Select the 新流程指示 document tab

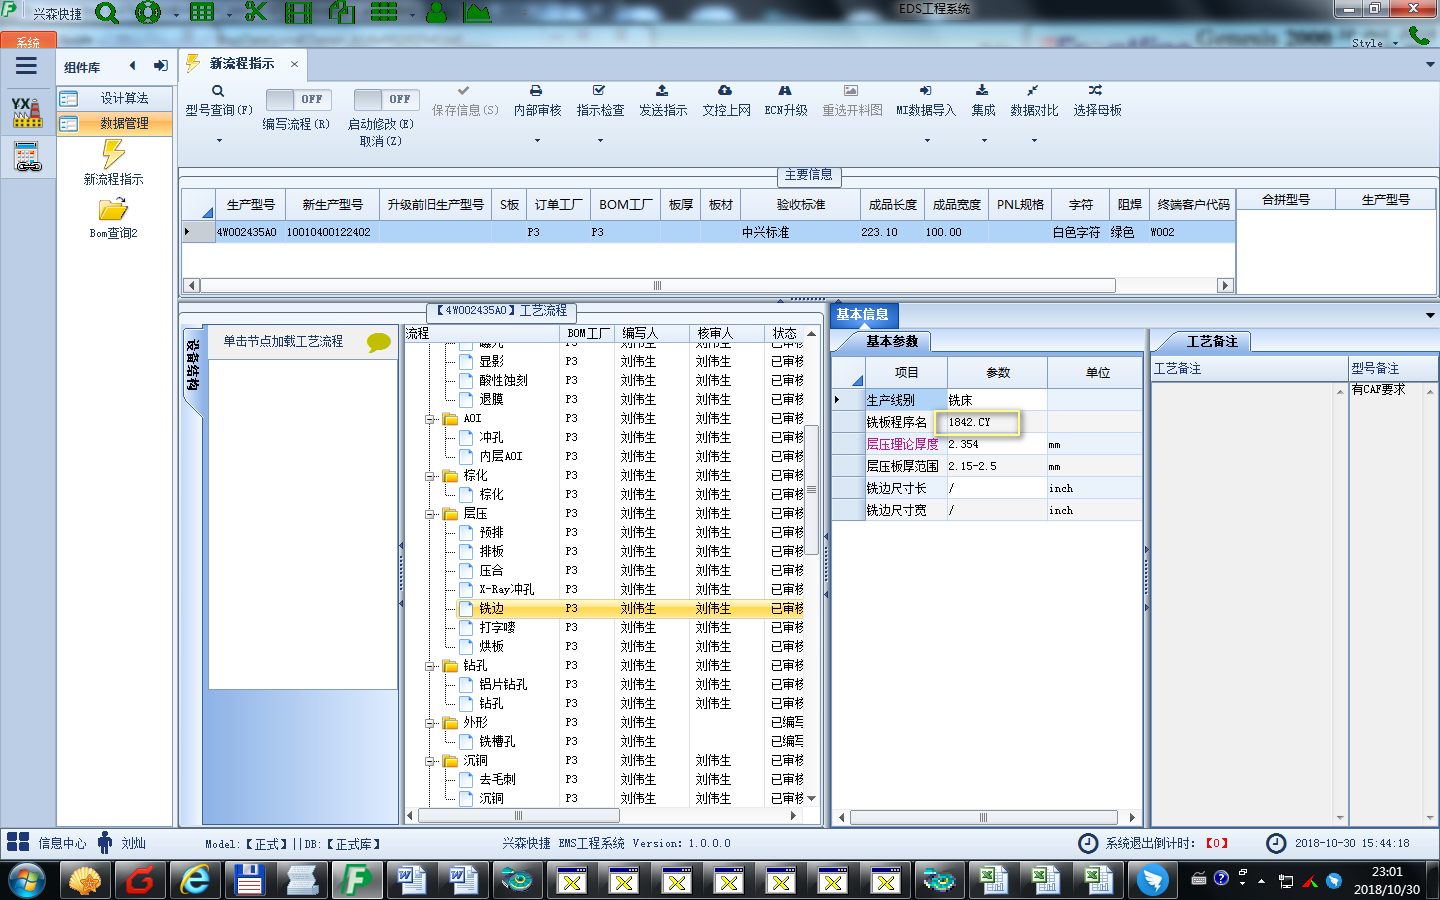[241, 64]
